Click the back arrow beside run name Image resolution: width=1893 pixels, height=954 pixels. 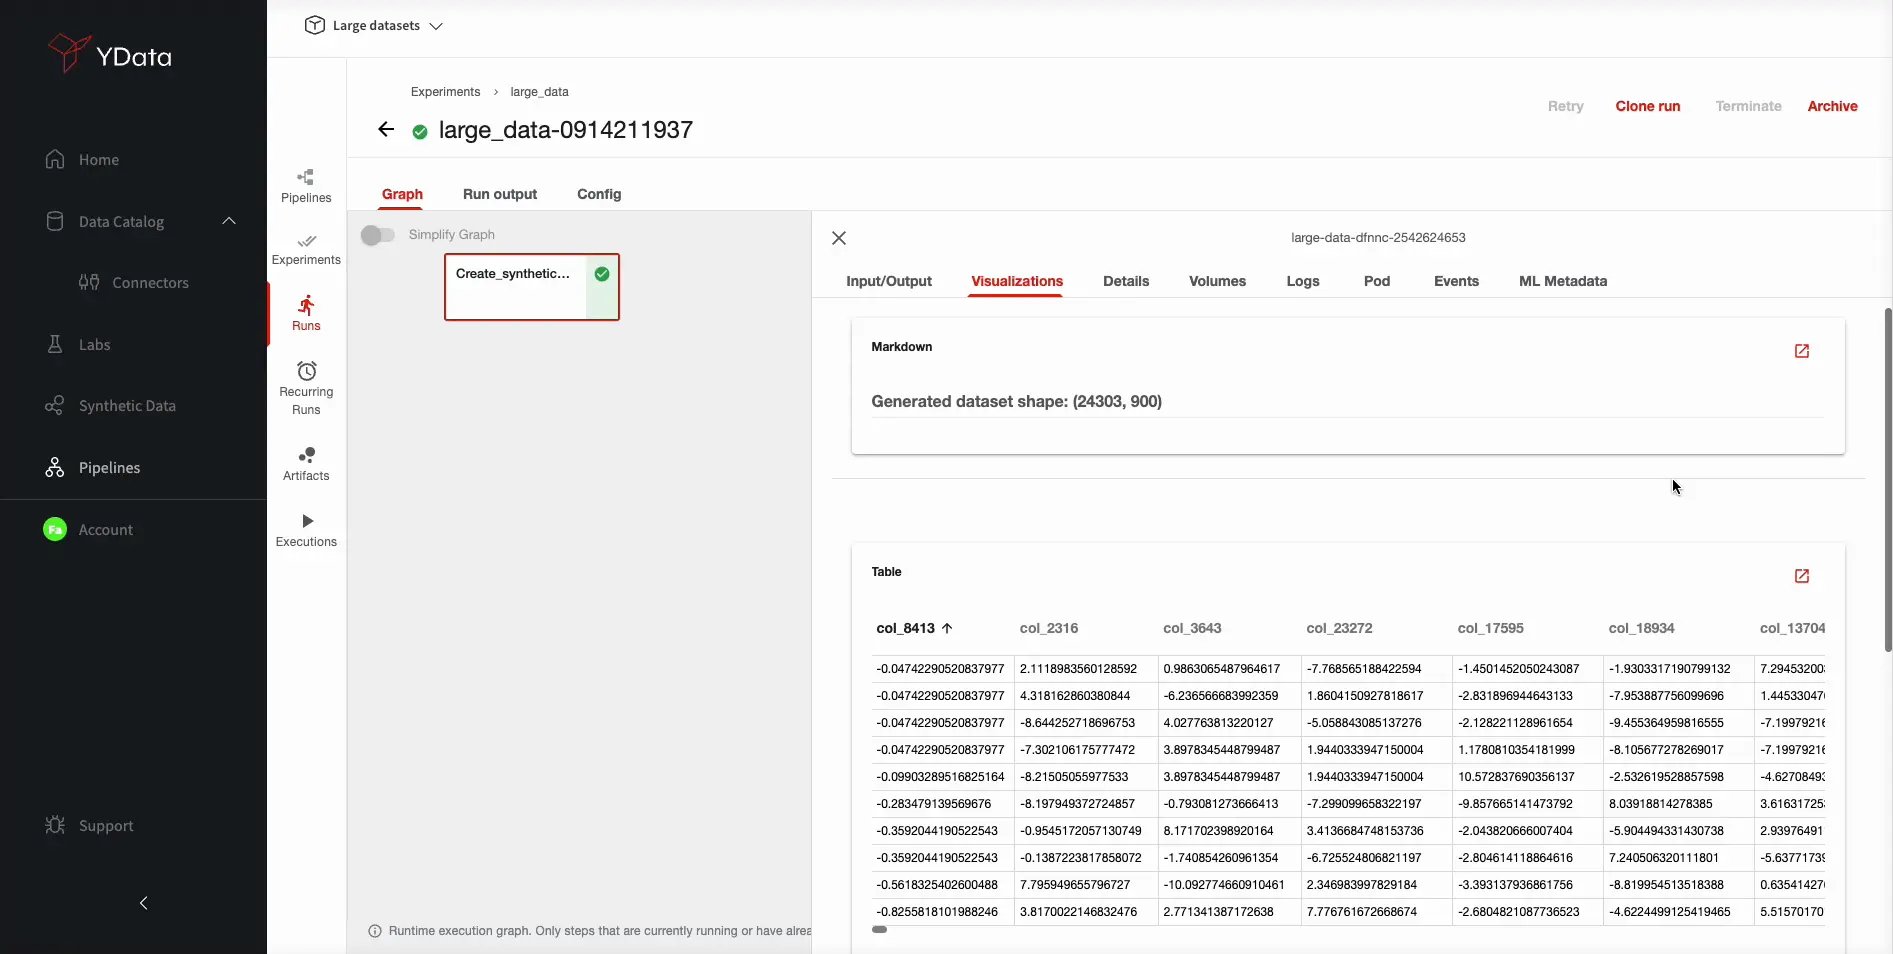386,130
